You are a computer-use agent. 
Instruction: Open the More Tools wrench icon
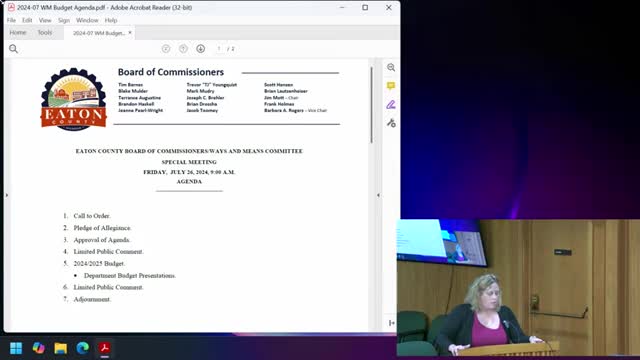point(391,123)
